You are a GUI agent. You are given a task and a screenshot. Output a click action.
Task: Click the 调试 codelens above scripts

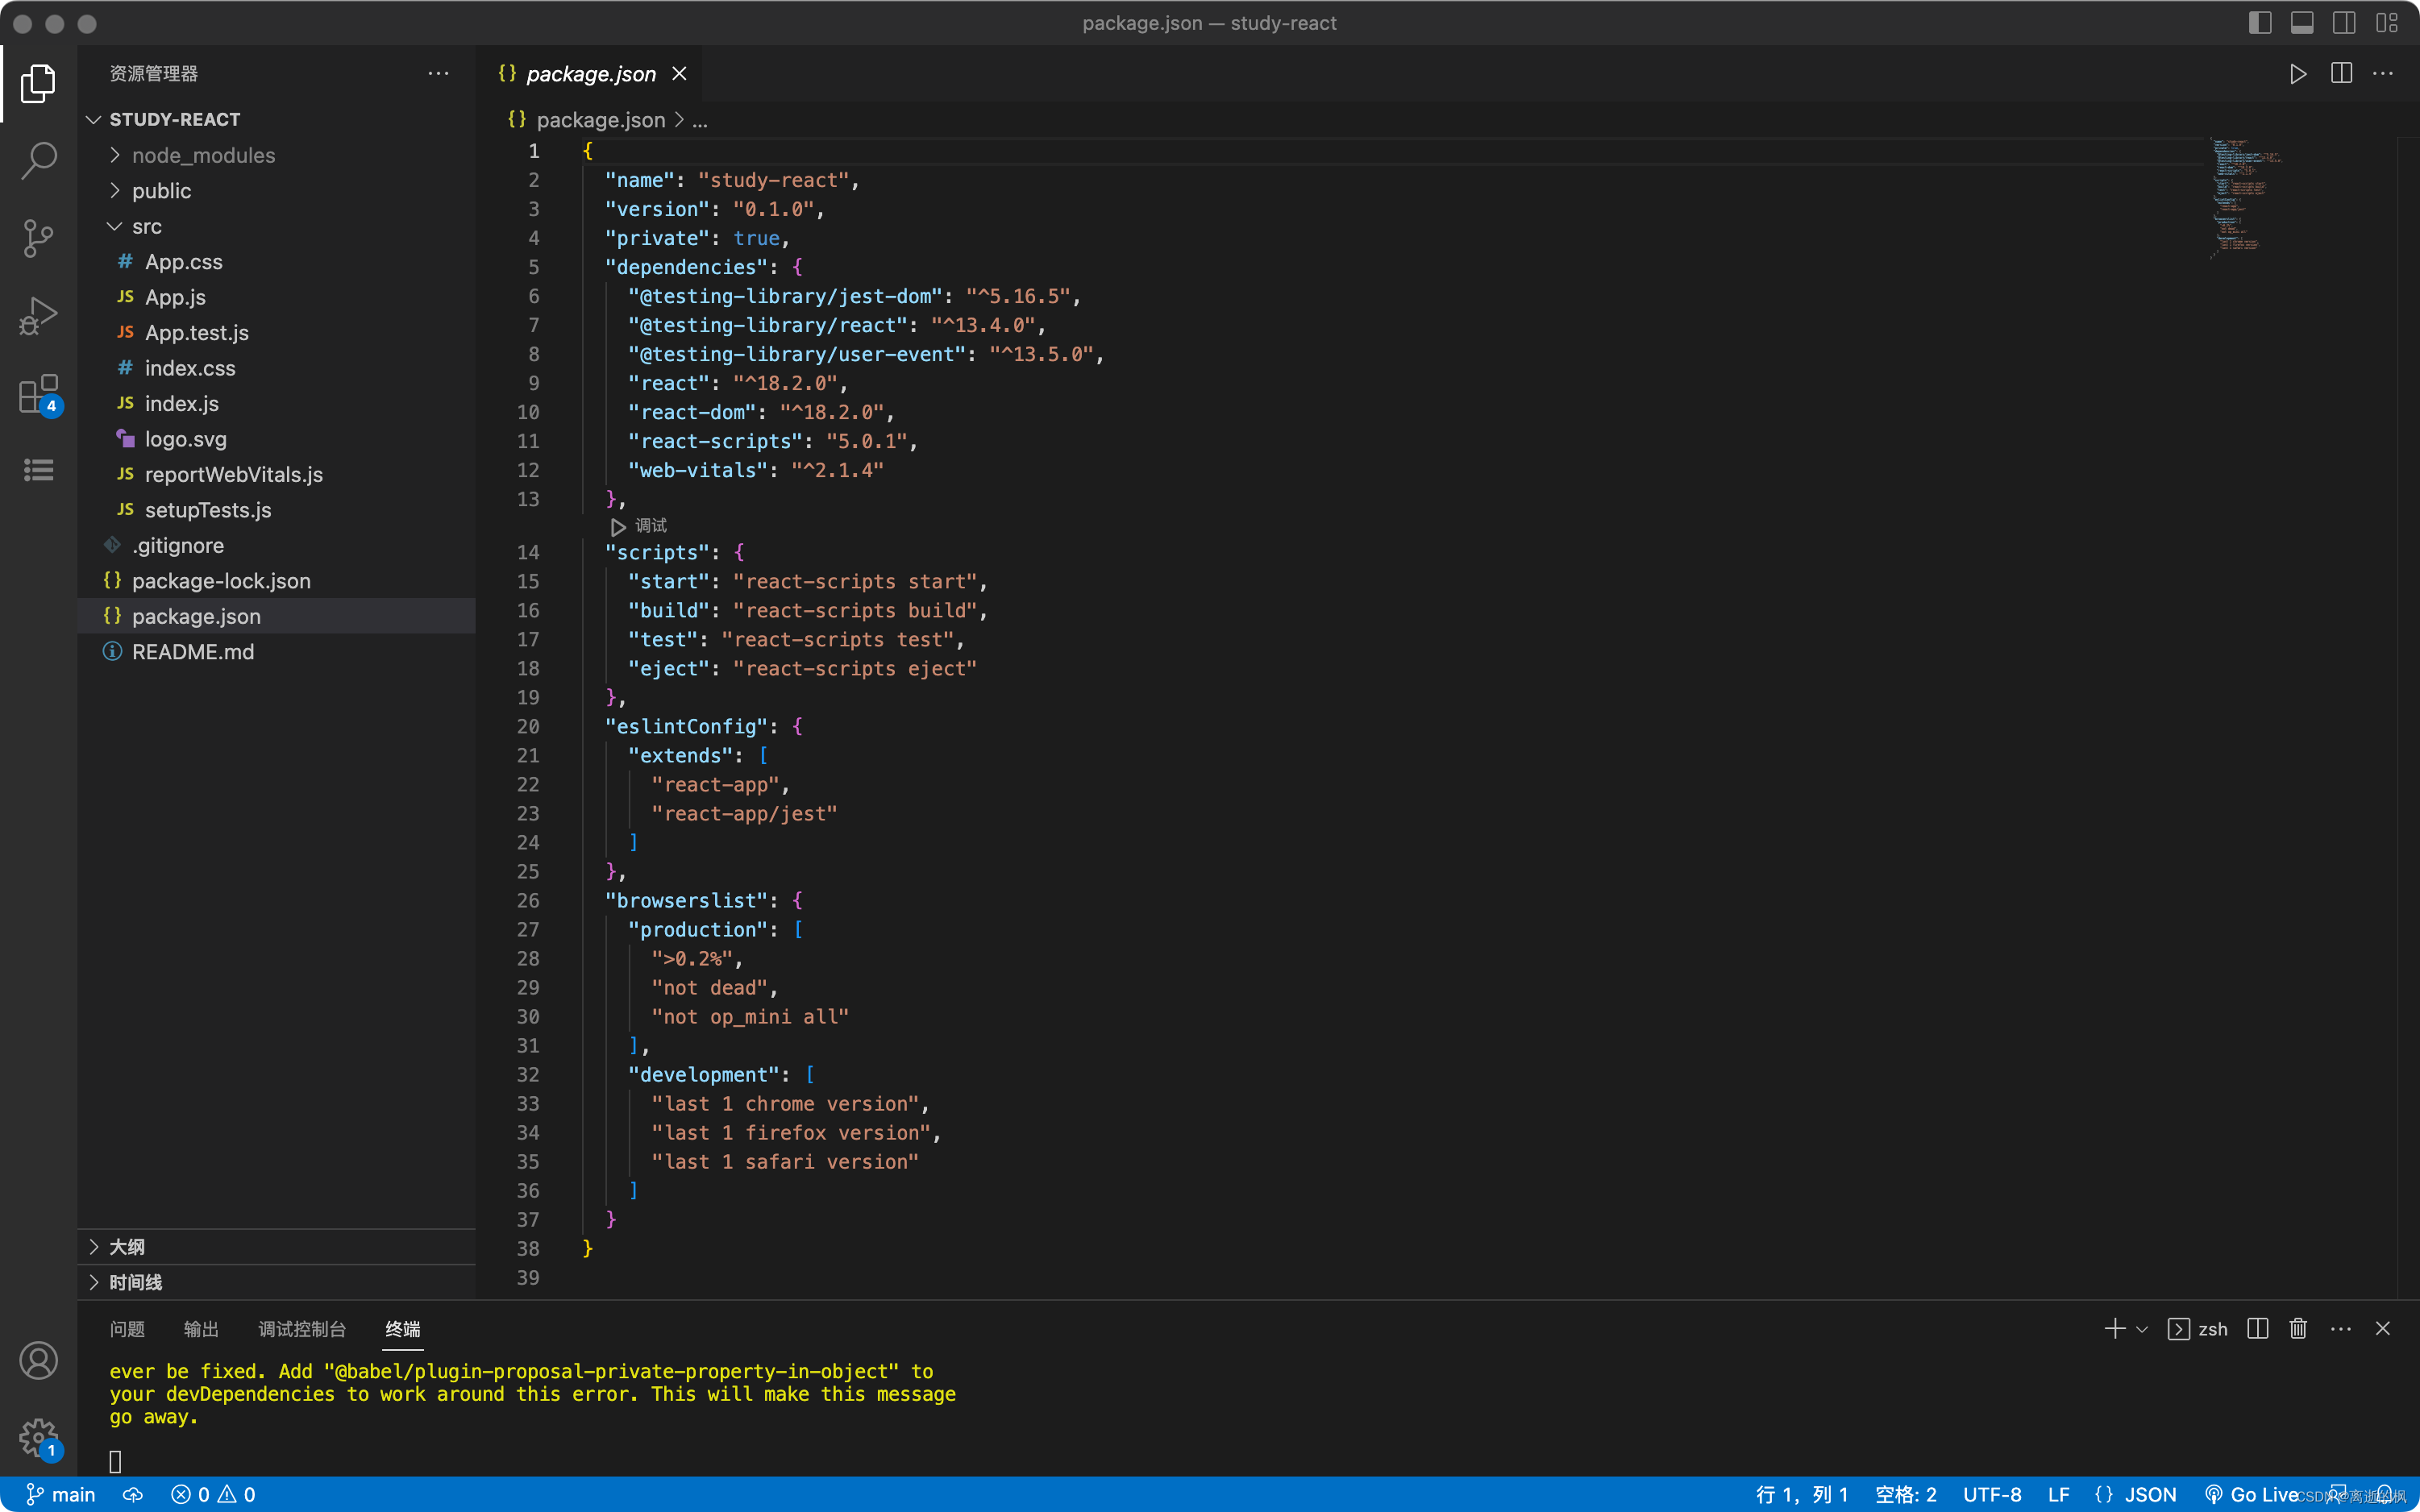click(650, 525)
